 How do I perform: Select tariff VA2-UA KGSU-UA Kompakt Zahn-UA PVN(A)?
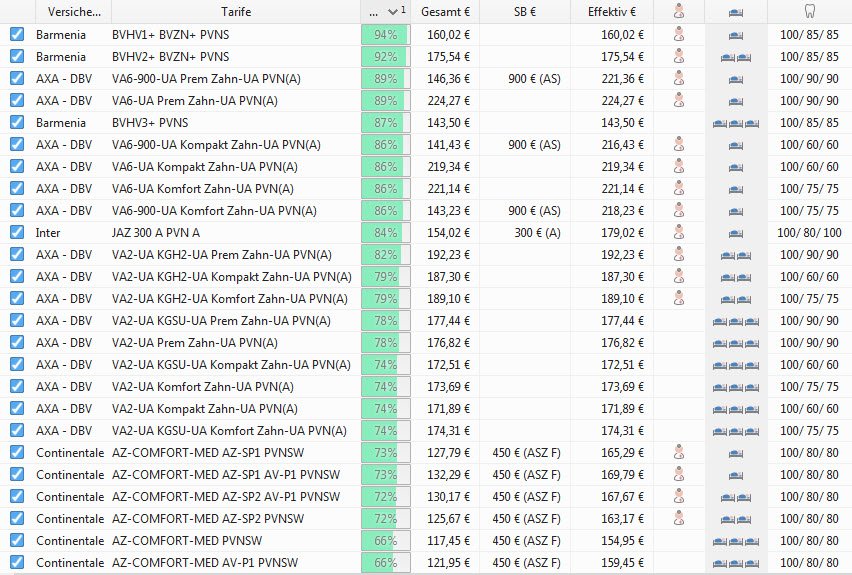click(x=231, y=365)
